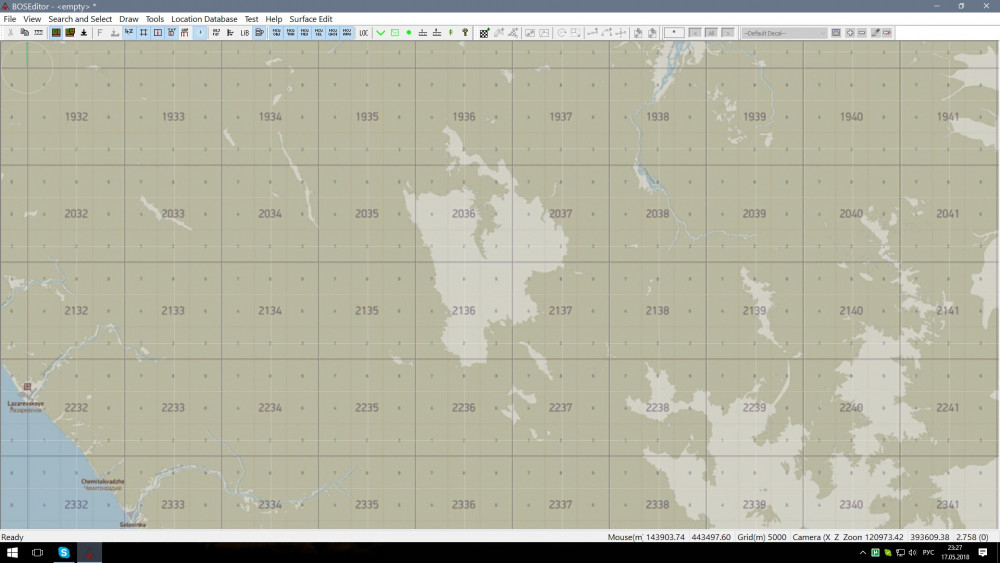Screen dimensions: 1000x563
Task: Click the Copy icon in toolbar
Action: click(24, 33)
